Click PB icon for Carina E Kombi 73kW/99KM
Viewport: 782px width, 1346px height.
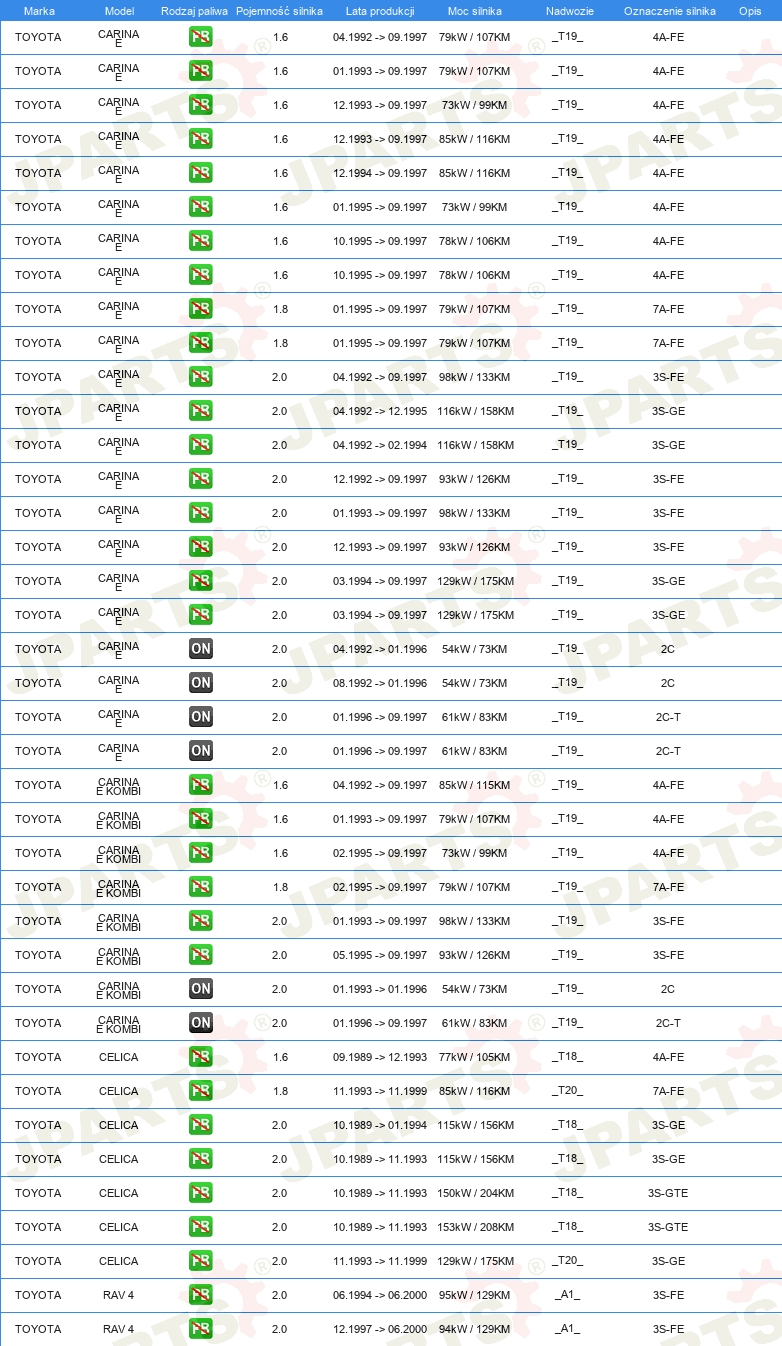click(200, 853)
